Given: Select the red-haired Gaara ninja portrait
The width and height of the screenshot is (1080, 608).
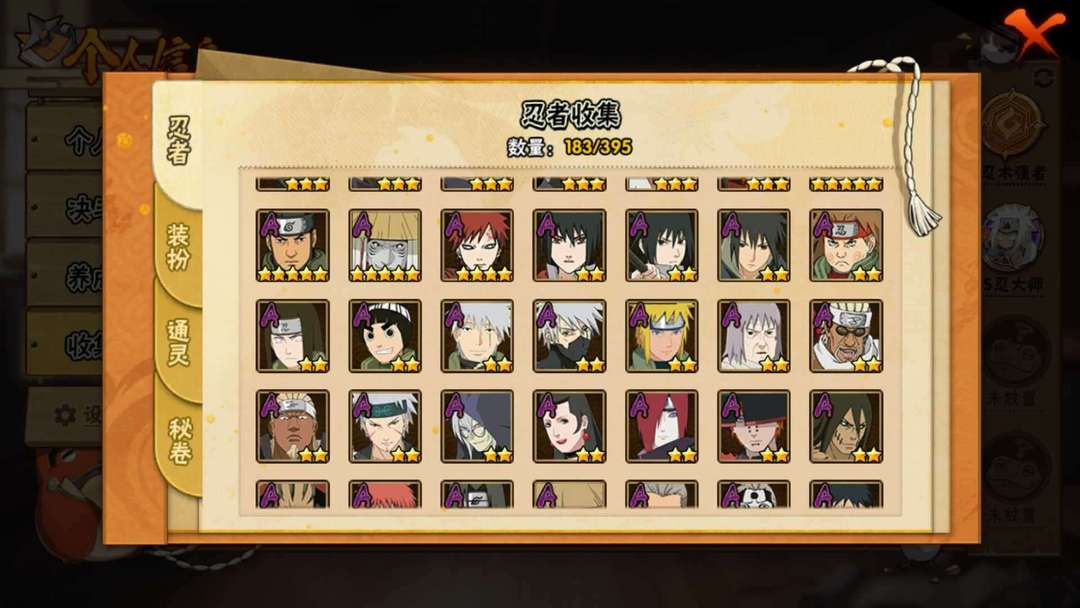Looking at the screenshot, I should [x=477, y=245].
